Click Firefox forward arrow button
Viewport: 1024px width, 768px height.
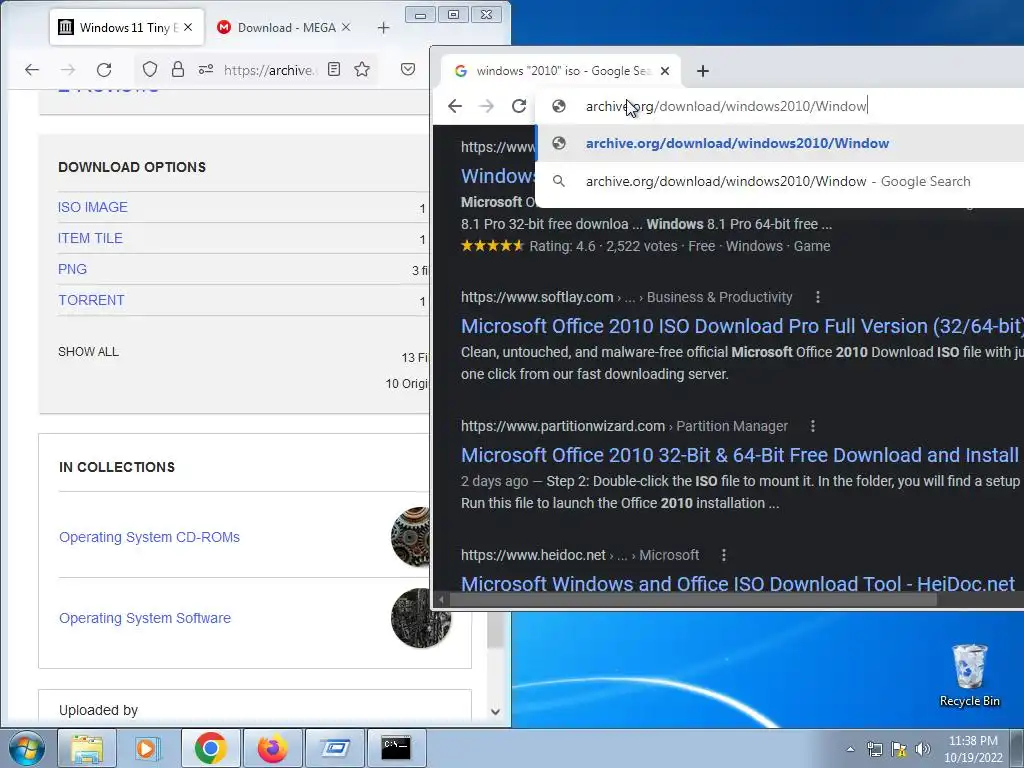coord(68,69)
